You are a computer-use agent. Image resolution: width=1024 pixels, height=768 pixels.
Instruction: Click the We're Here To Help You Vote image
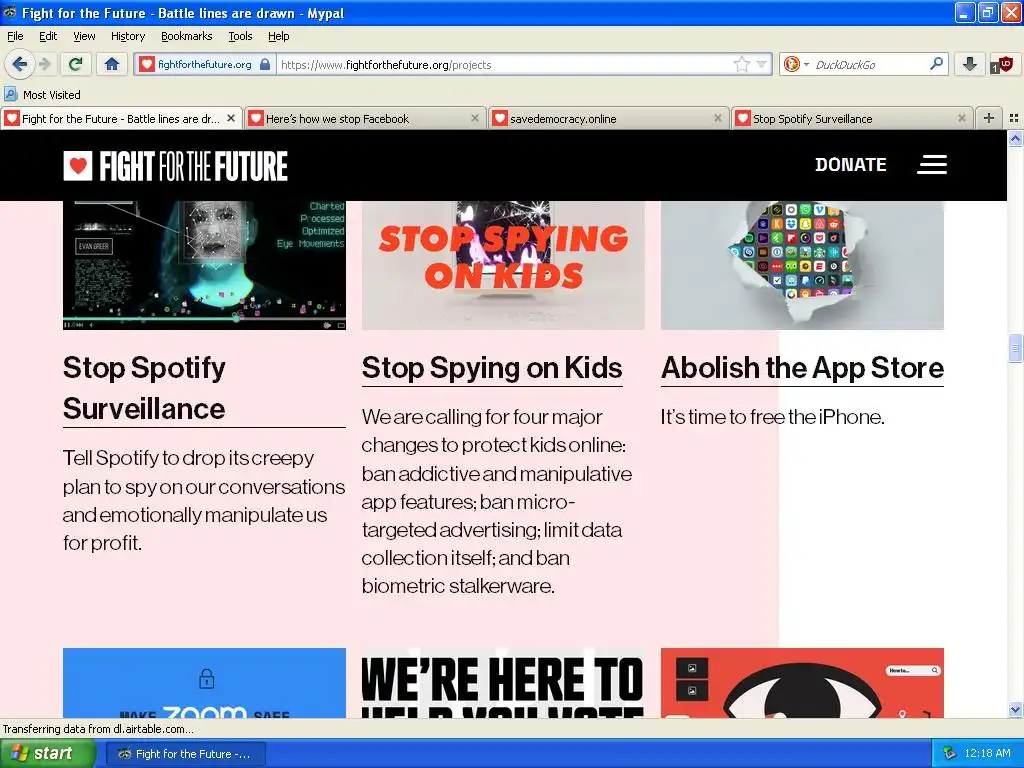[x=503, y=683]
